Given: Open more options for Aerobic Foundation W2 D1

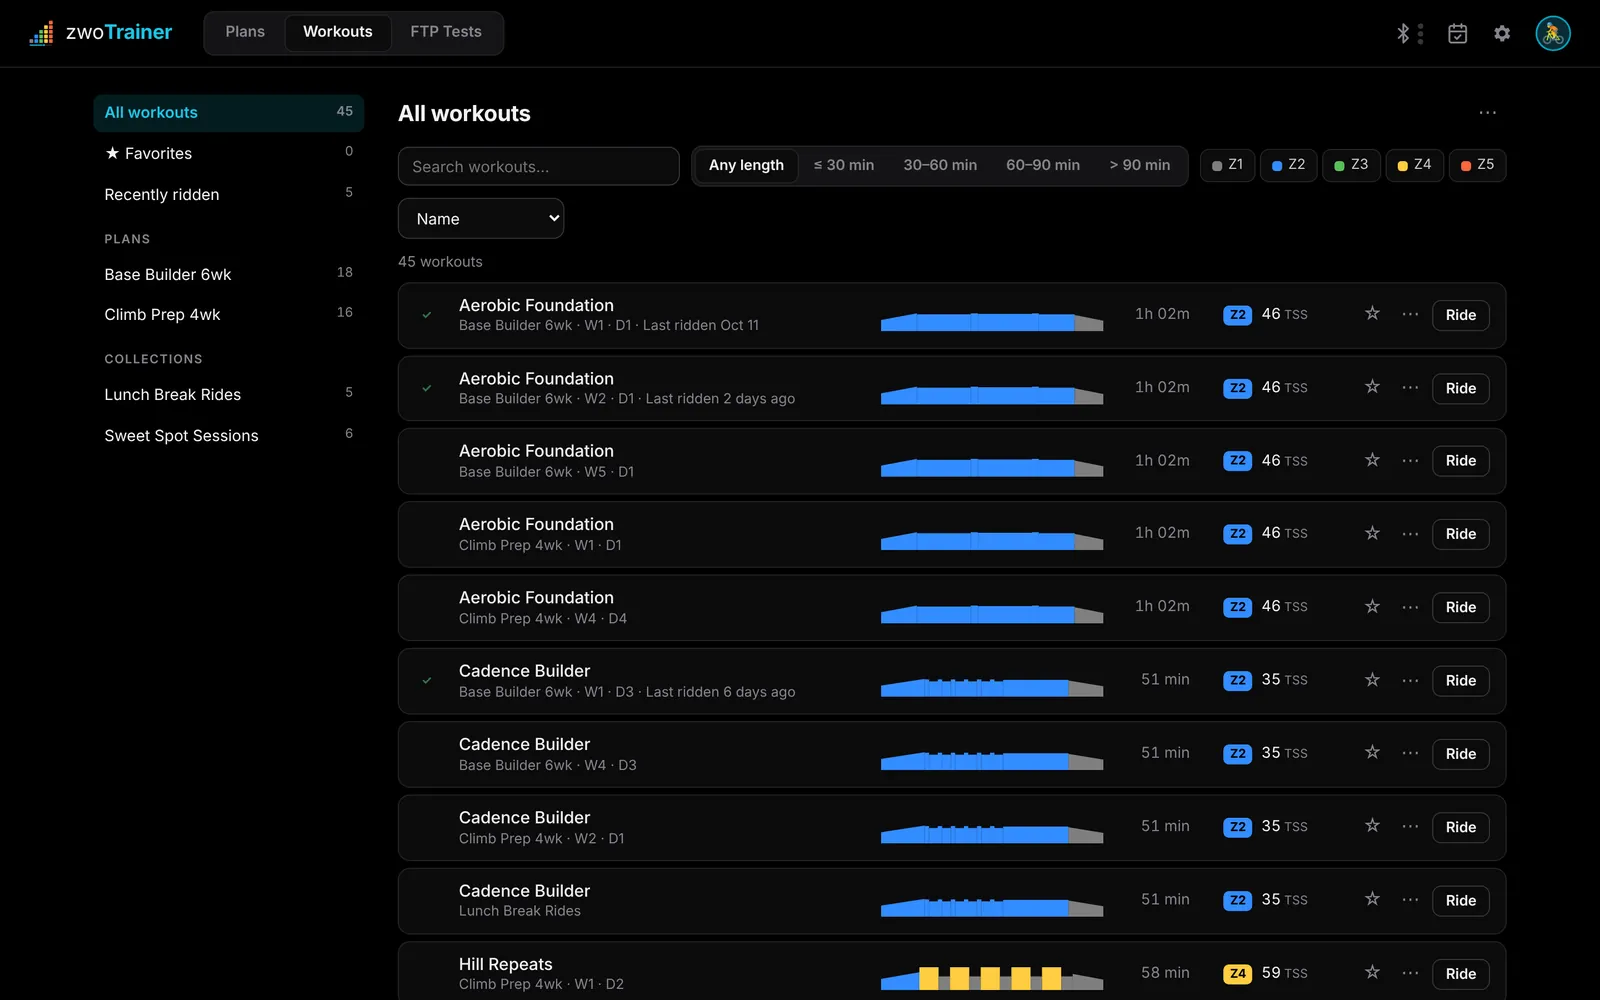Looking at the screenshot, I should (x=1410, y=388).
